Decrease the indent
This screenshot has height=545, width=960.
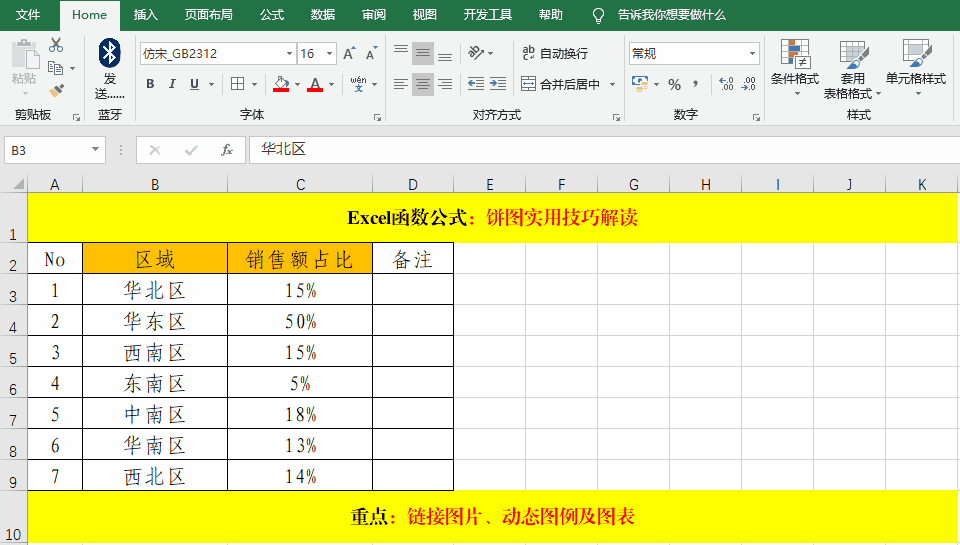click(476, 84)
